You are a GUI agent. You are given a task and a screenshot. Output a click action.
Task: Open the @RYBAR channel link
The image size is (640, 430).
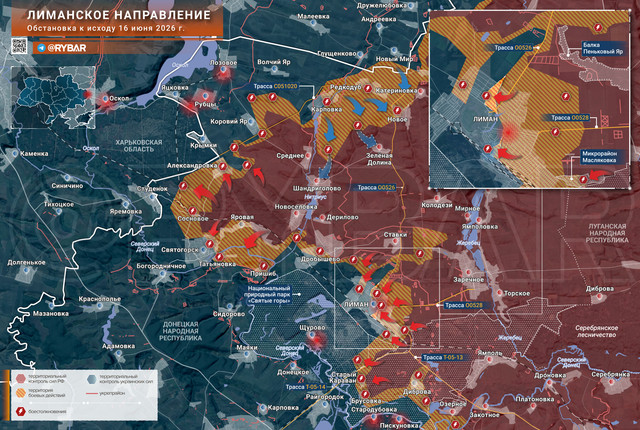[67, 48]
